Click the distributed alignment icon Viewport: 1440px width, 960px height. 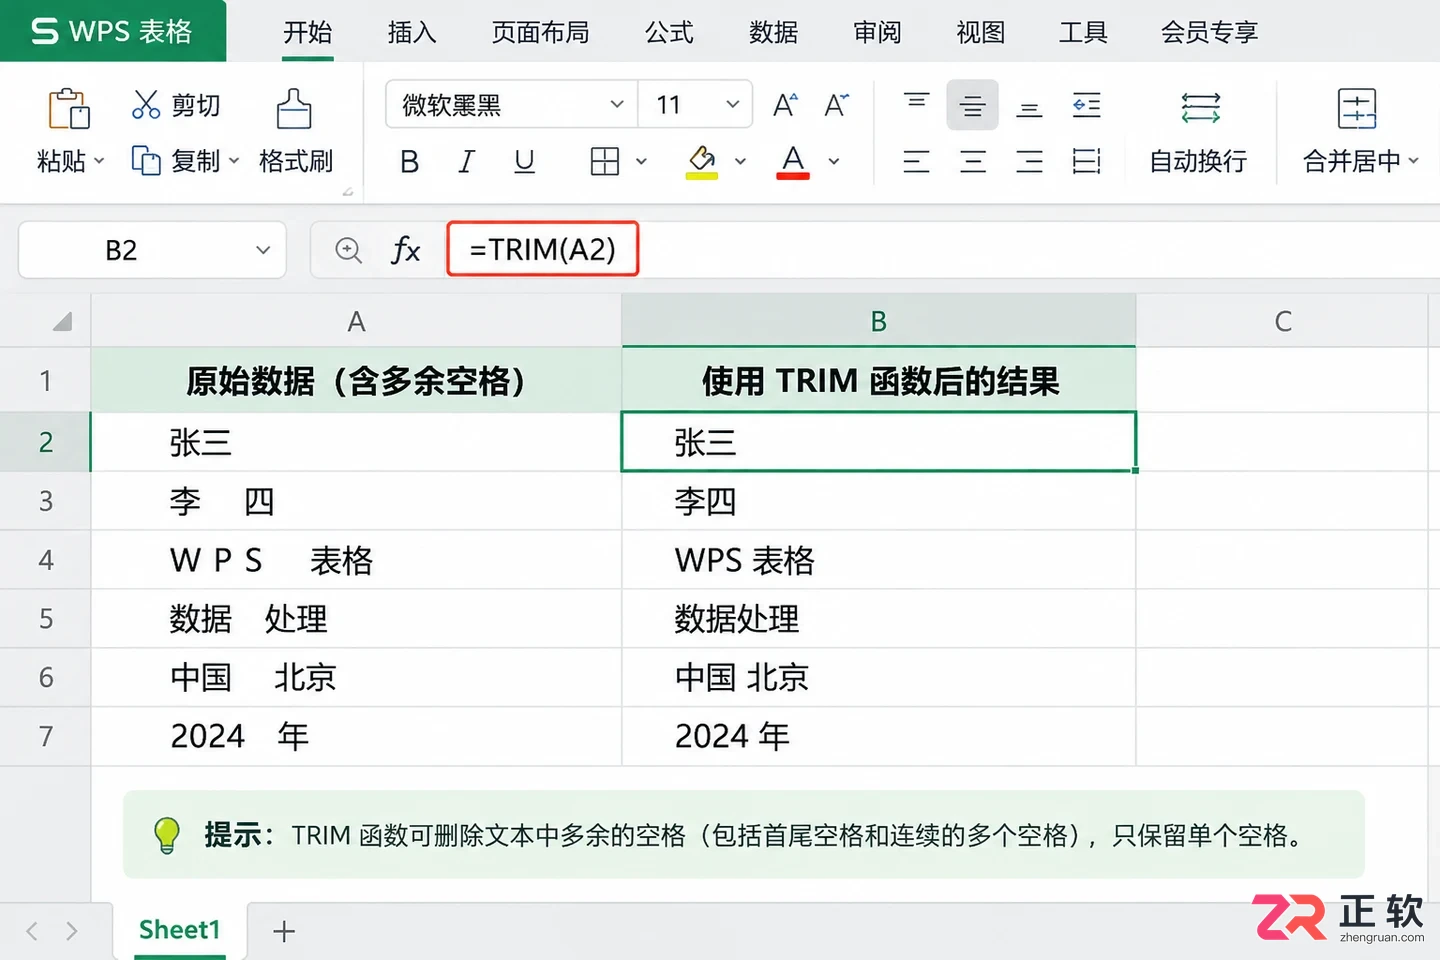[1086, 161]
